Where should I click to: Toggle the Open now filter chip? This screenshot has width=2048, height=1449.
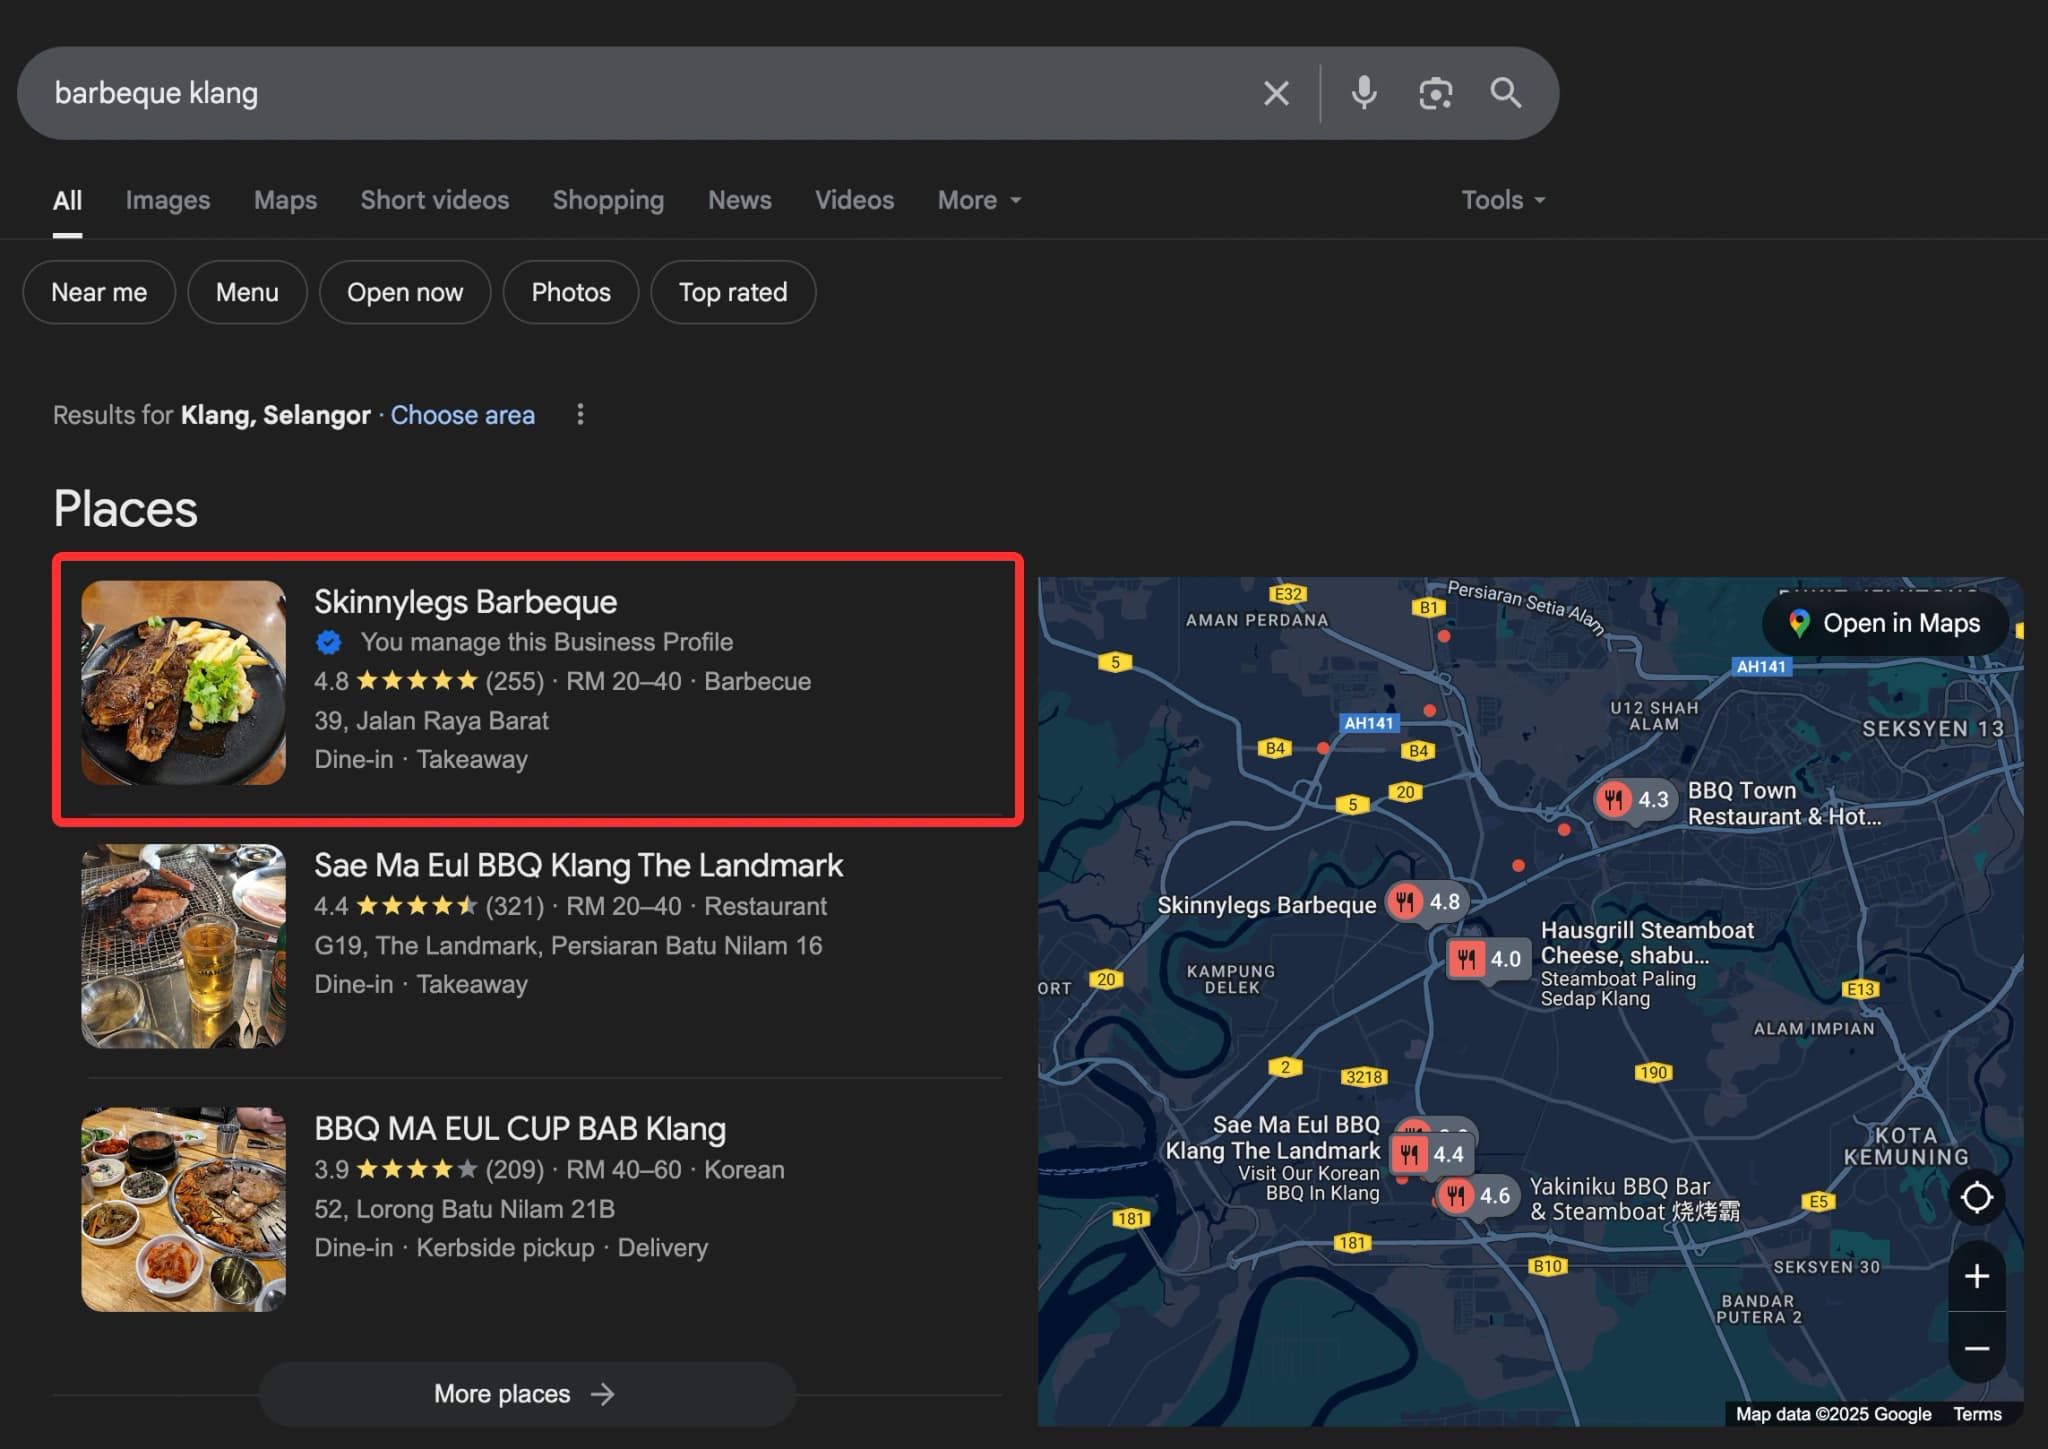pyautogui.click(x=405, y=292)
